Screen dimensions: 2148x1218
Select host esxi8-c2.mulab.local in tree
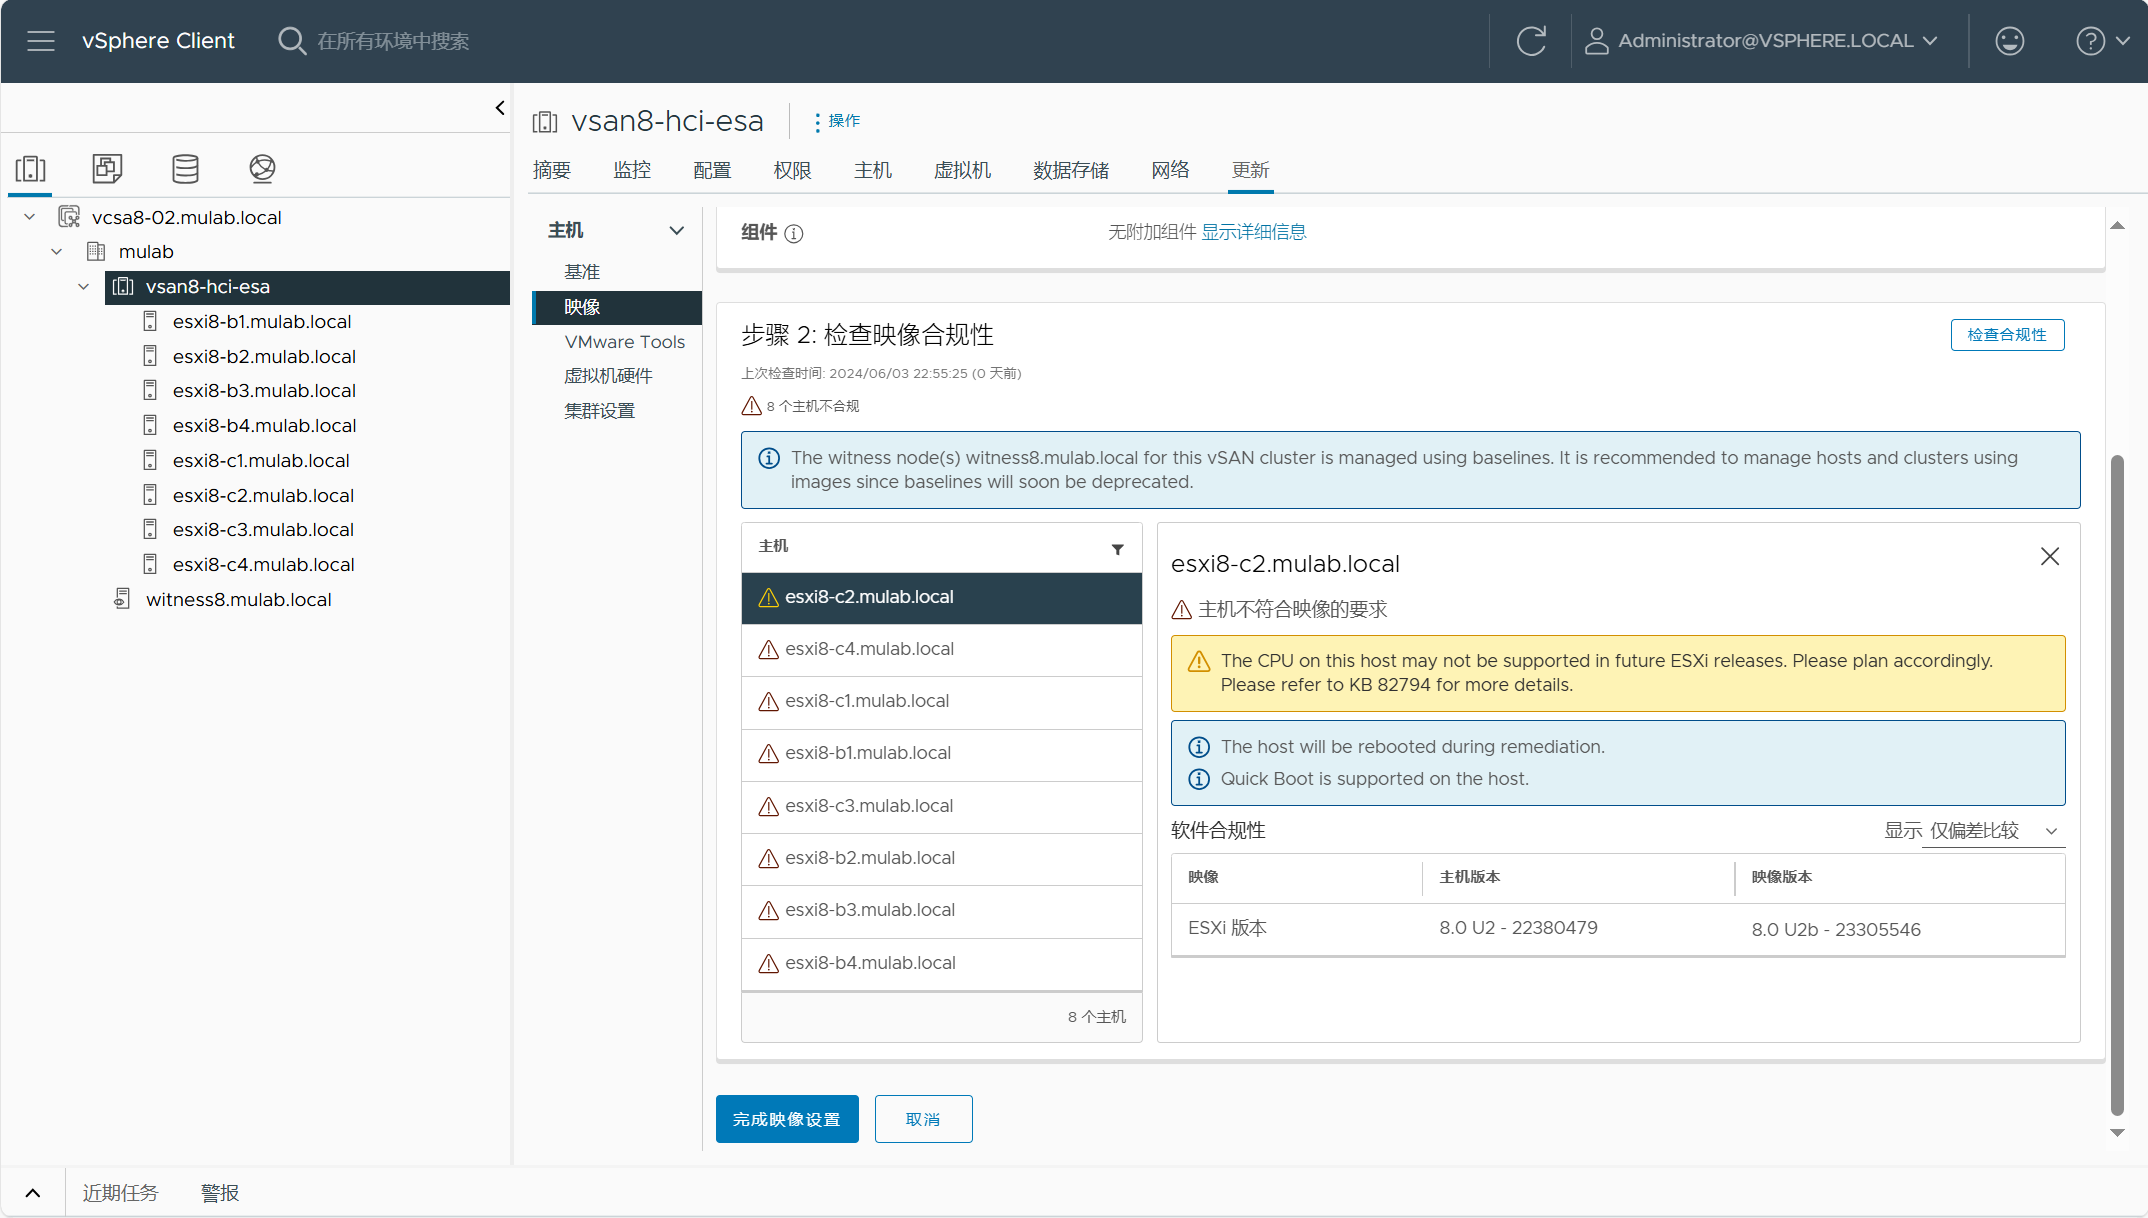[x=263, y=496]
